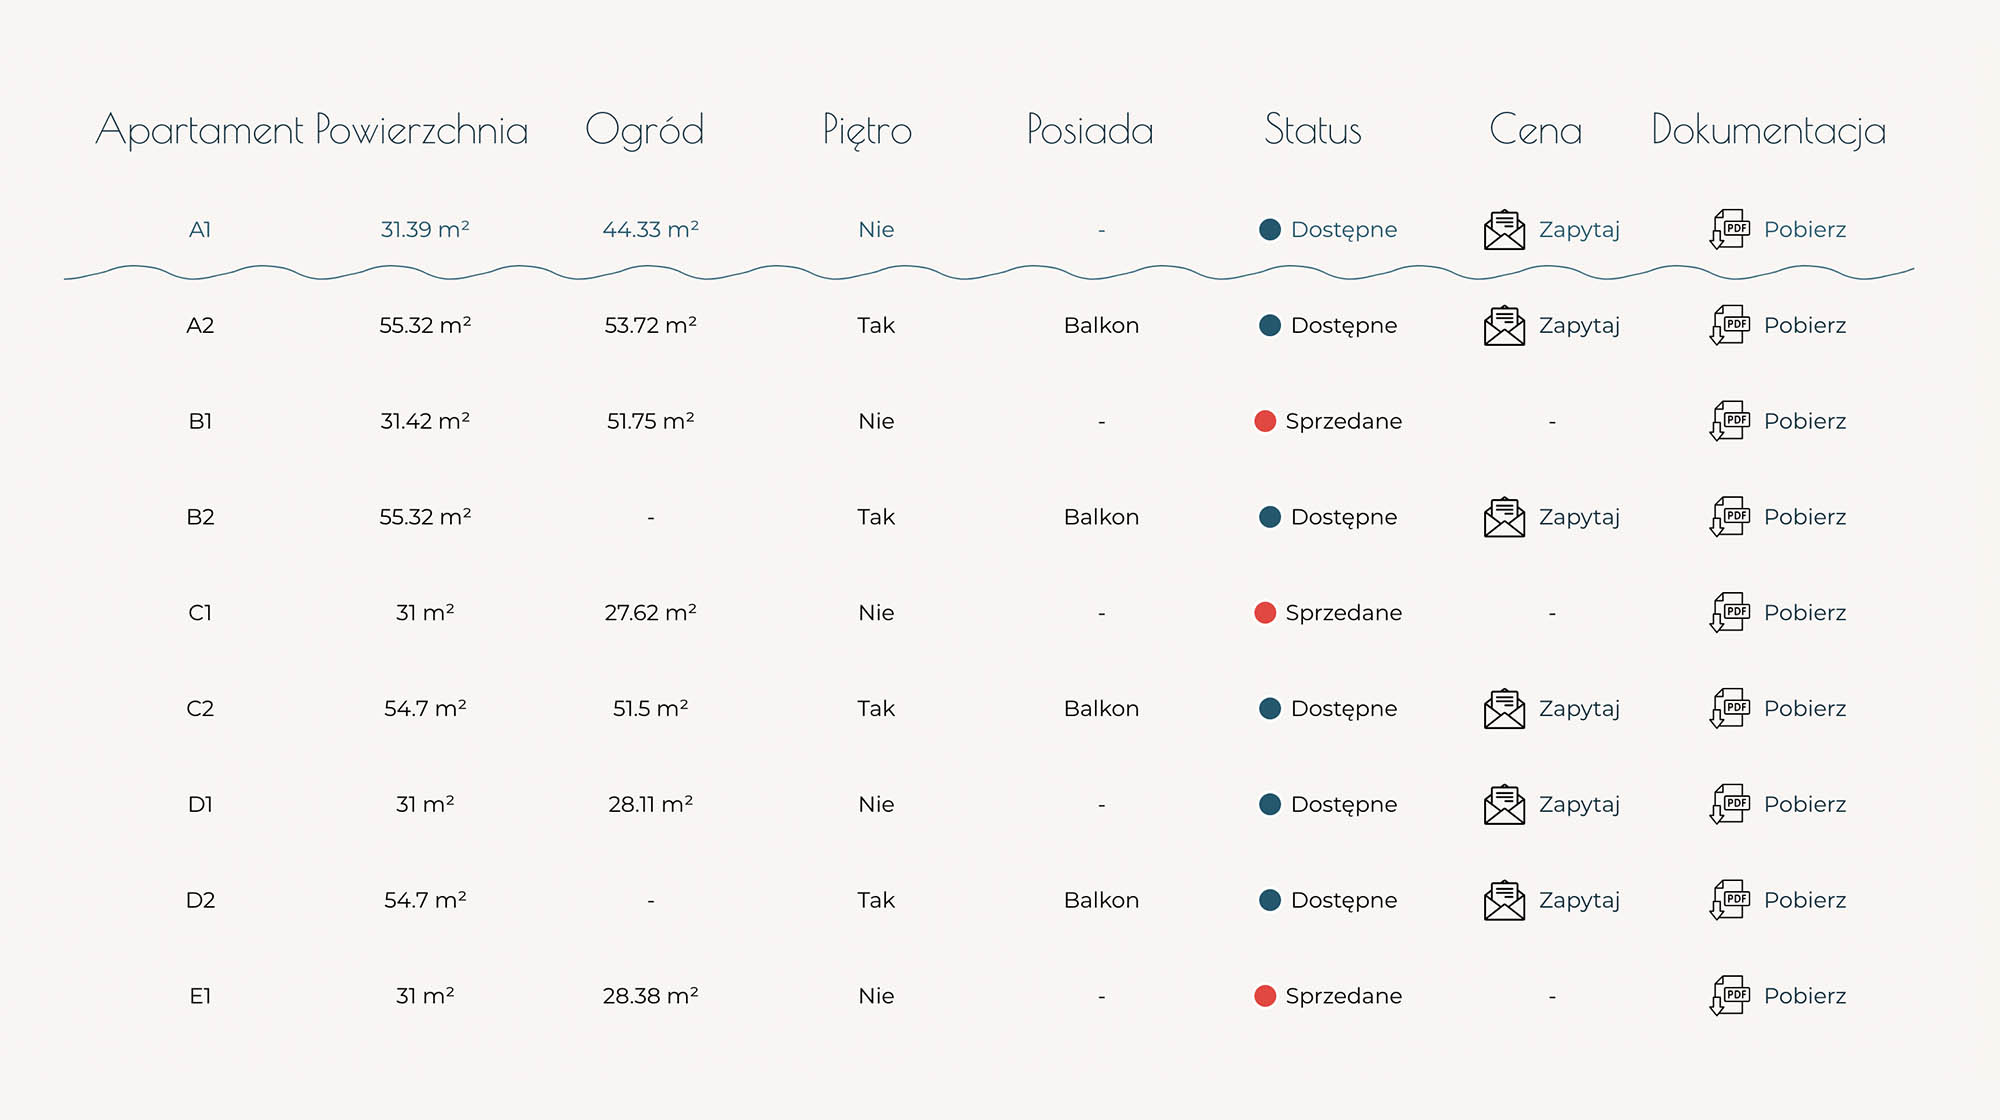Select apartment E1 name cell
The image size is (2000, 1120).
click(200, 996)
